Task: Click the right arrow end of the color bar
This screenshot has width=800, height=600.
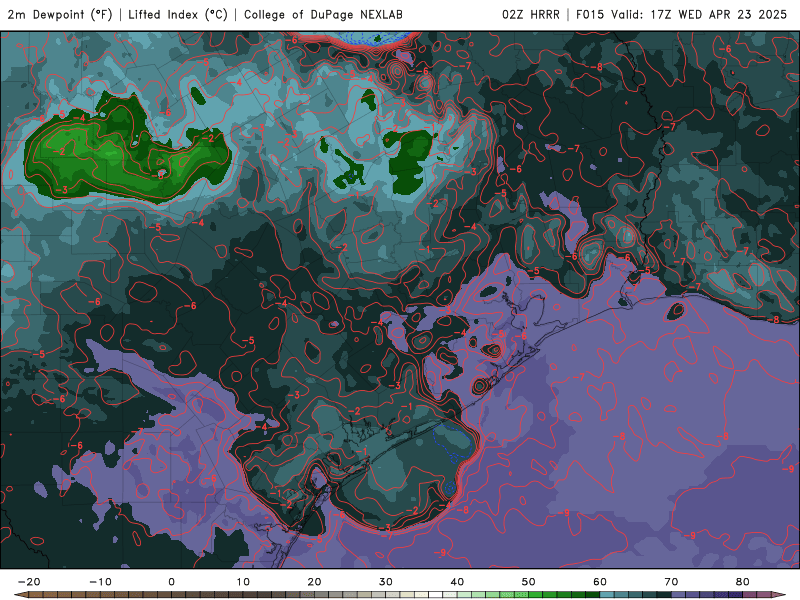Action: click(778, 595)
